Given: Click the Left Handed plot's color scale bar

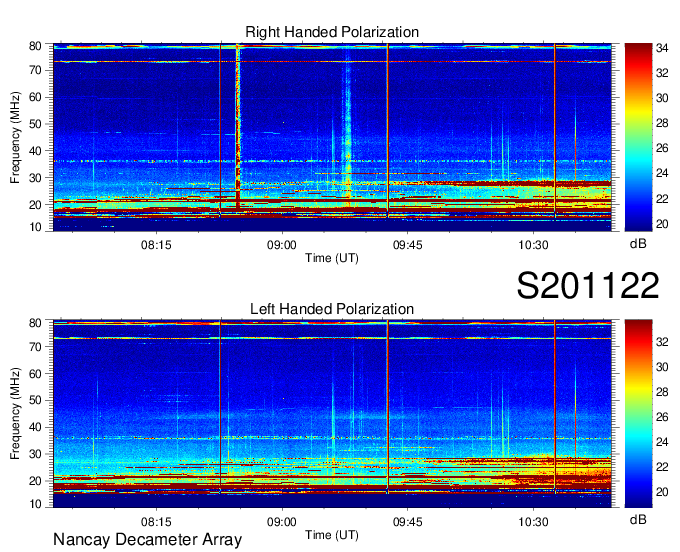Looking at the screenshot, I should click(638, 414).
